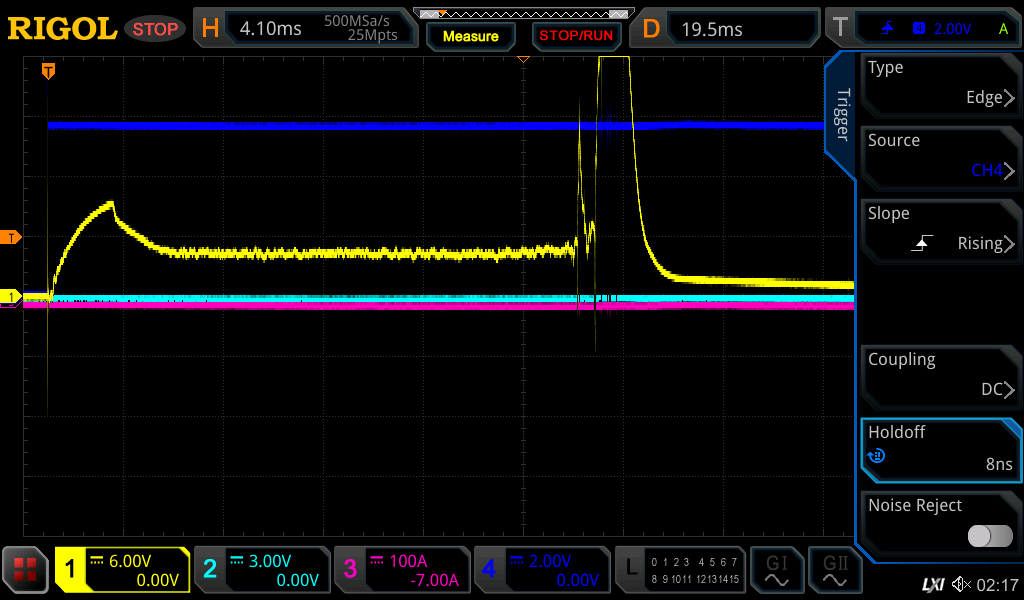Click the LXI network status icon
The height and width of the screenshot is (600, 1024).
tap(932, 584)
